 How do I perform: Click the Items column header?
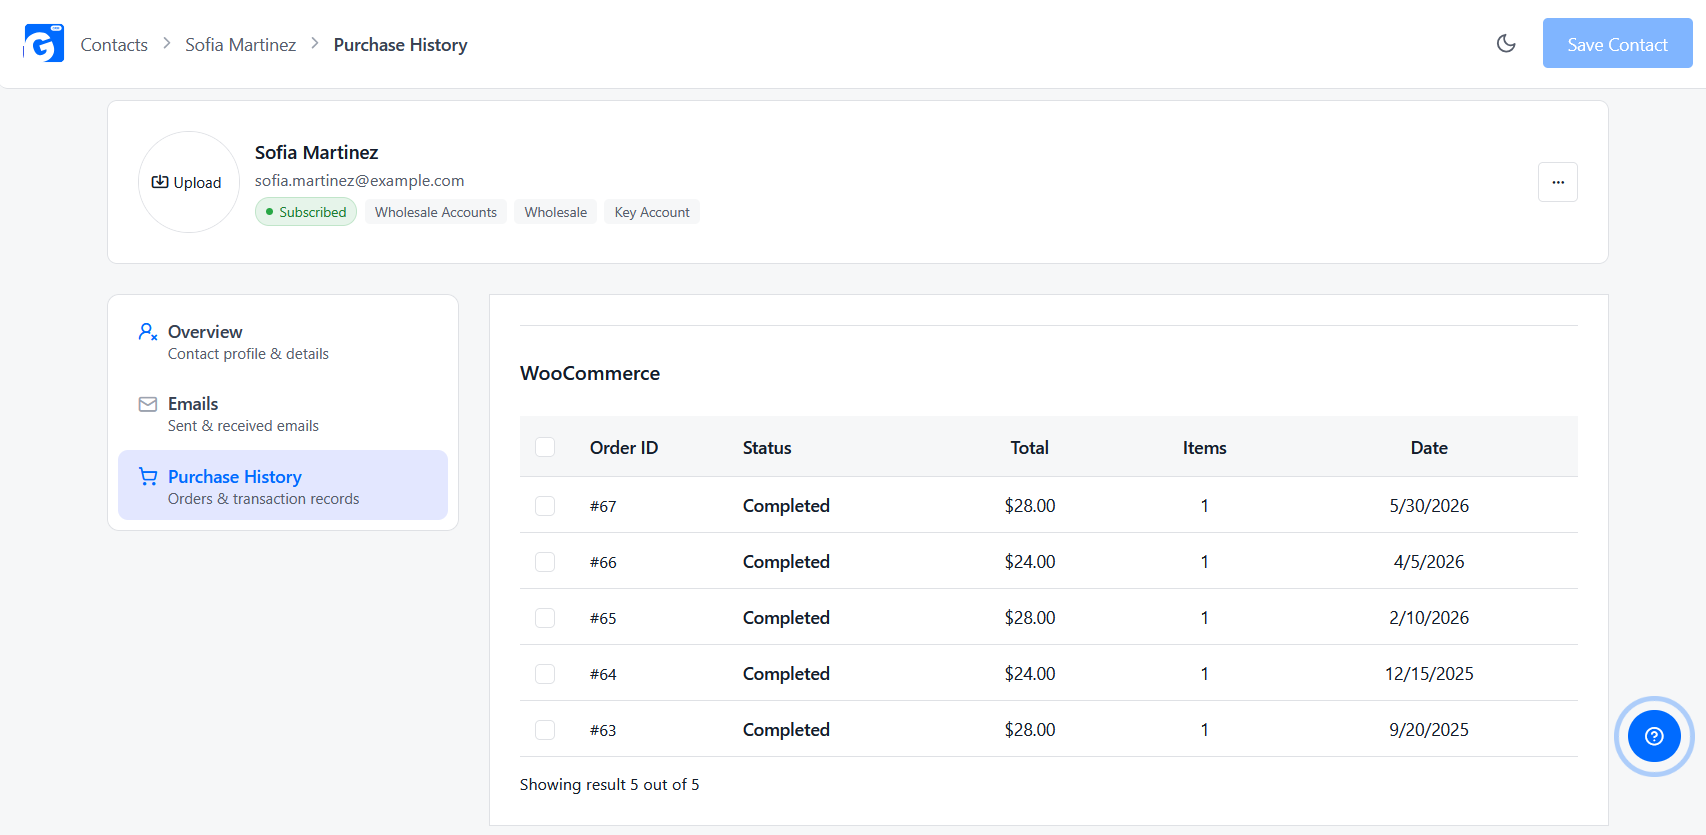tap(1205, 448)
